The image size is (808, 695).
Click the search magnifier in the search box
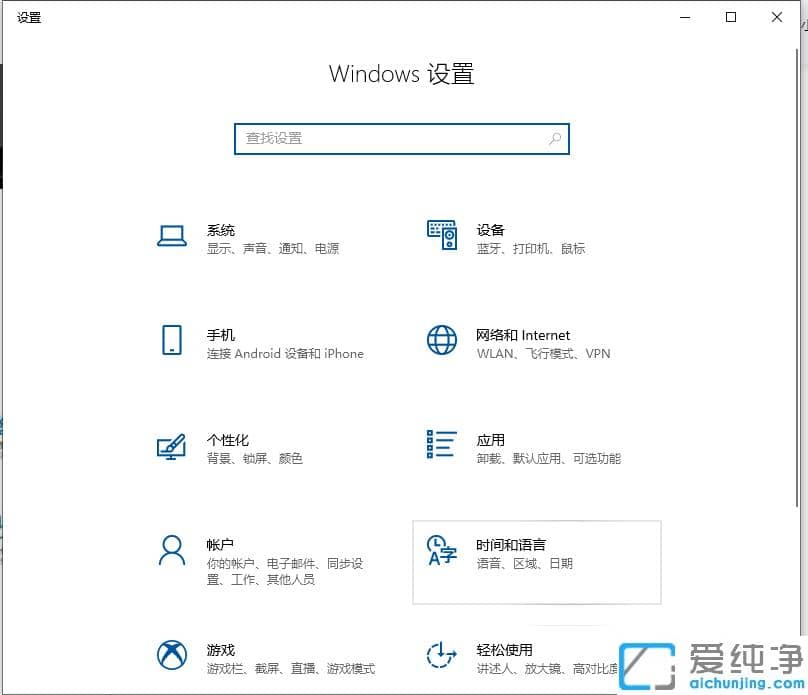pyautogui.click(x=554, y=139)
